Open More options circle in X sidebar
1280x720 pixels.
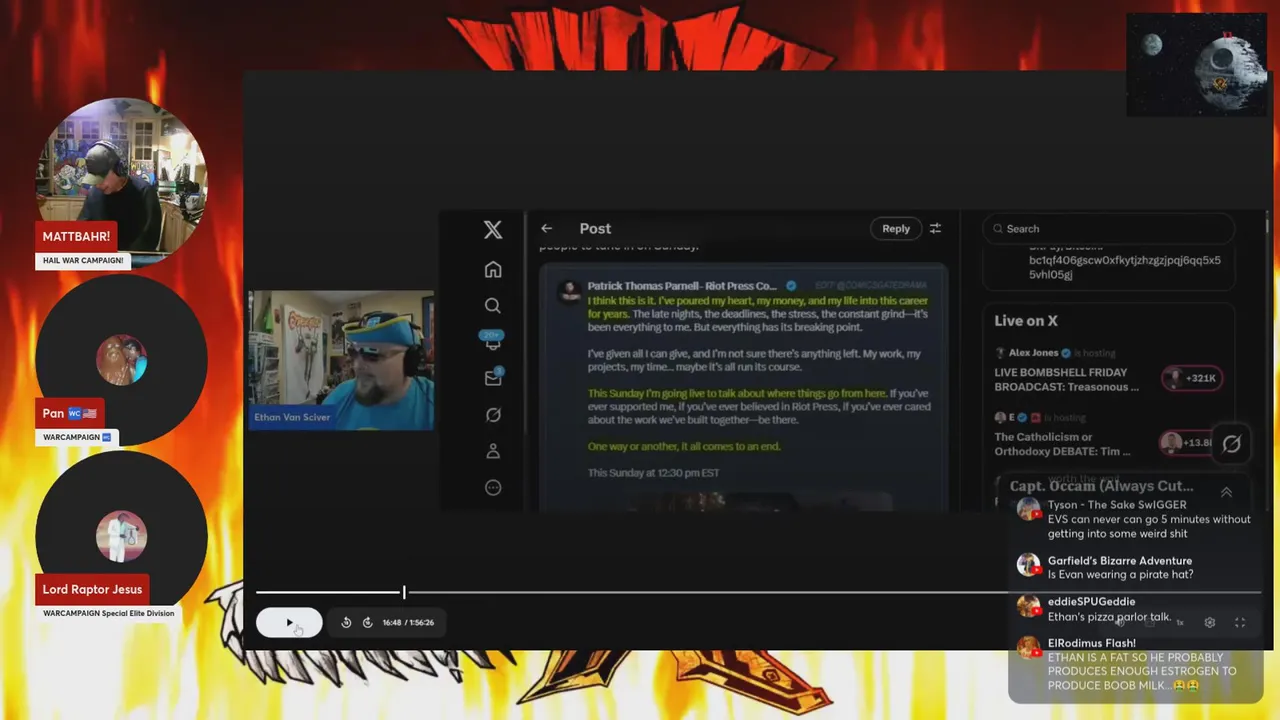point(493,487)
